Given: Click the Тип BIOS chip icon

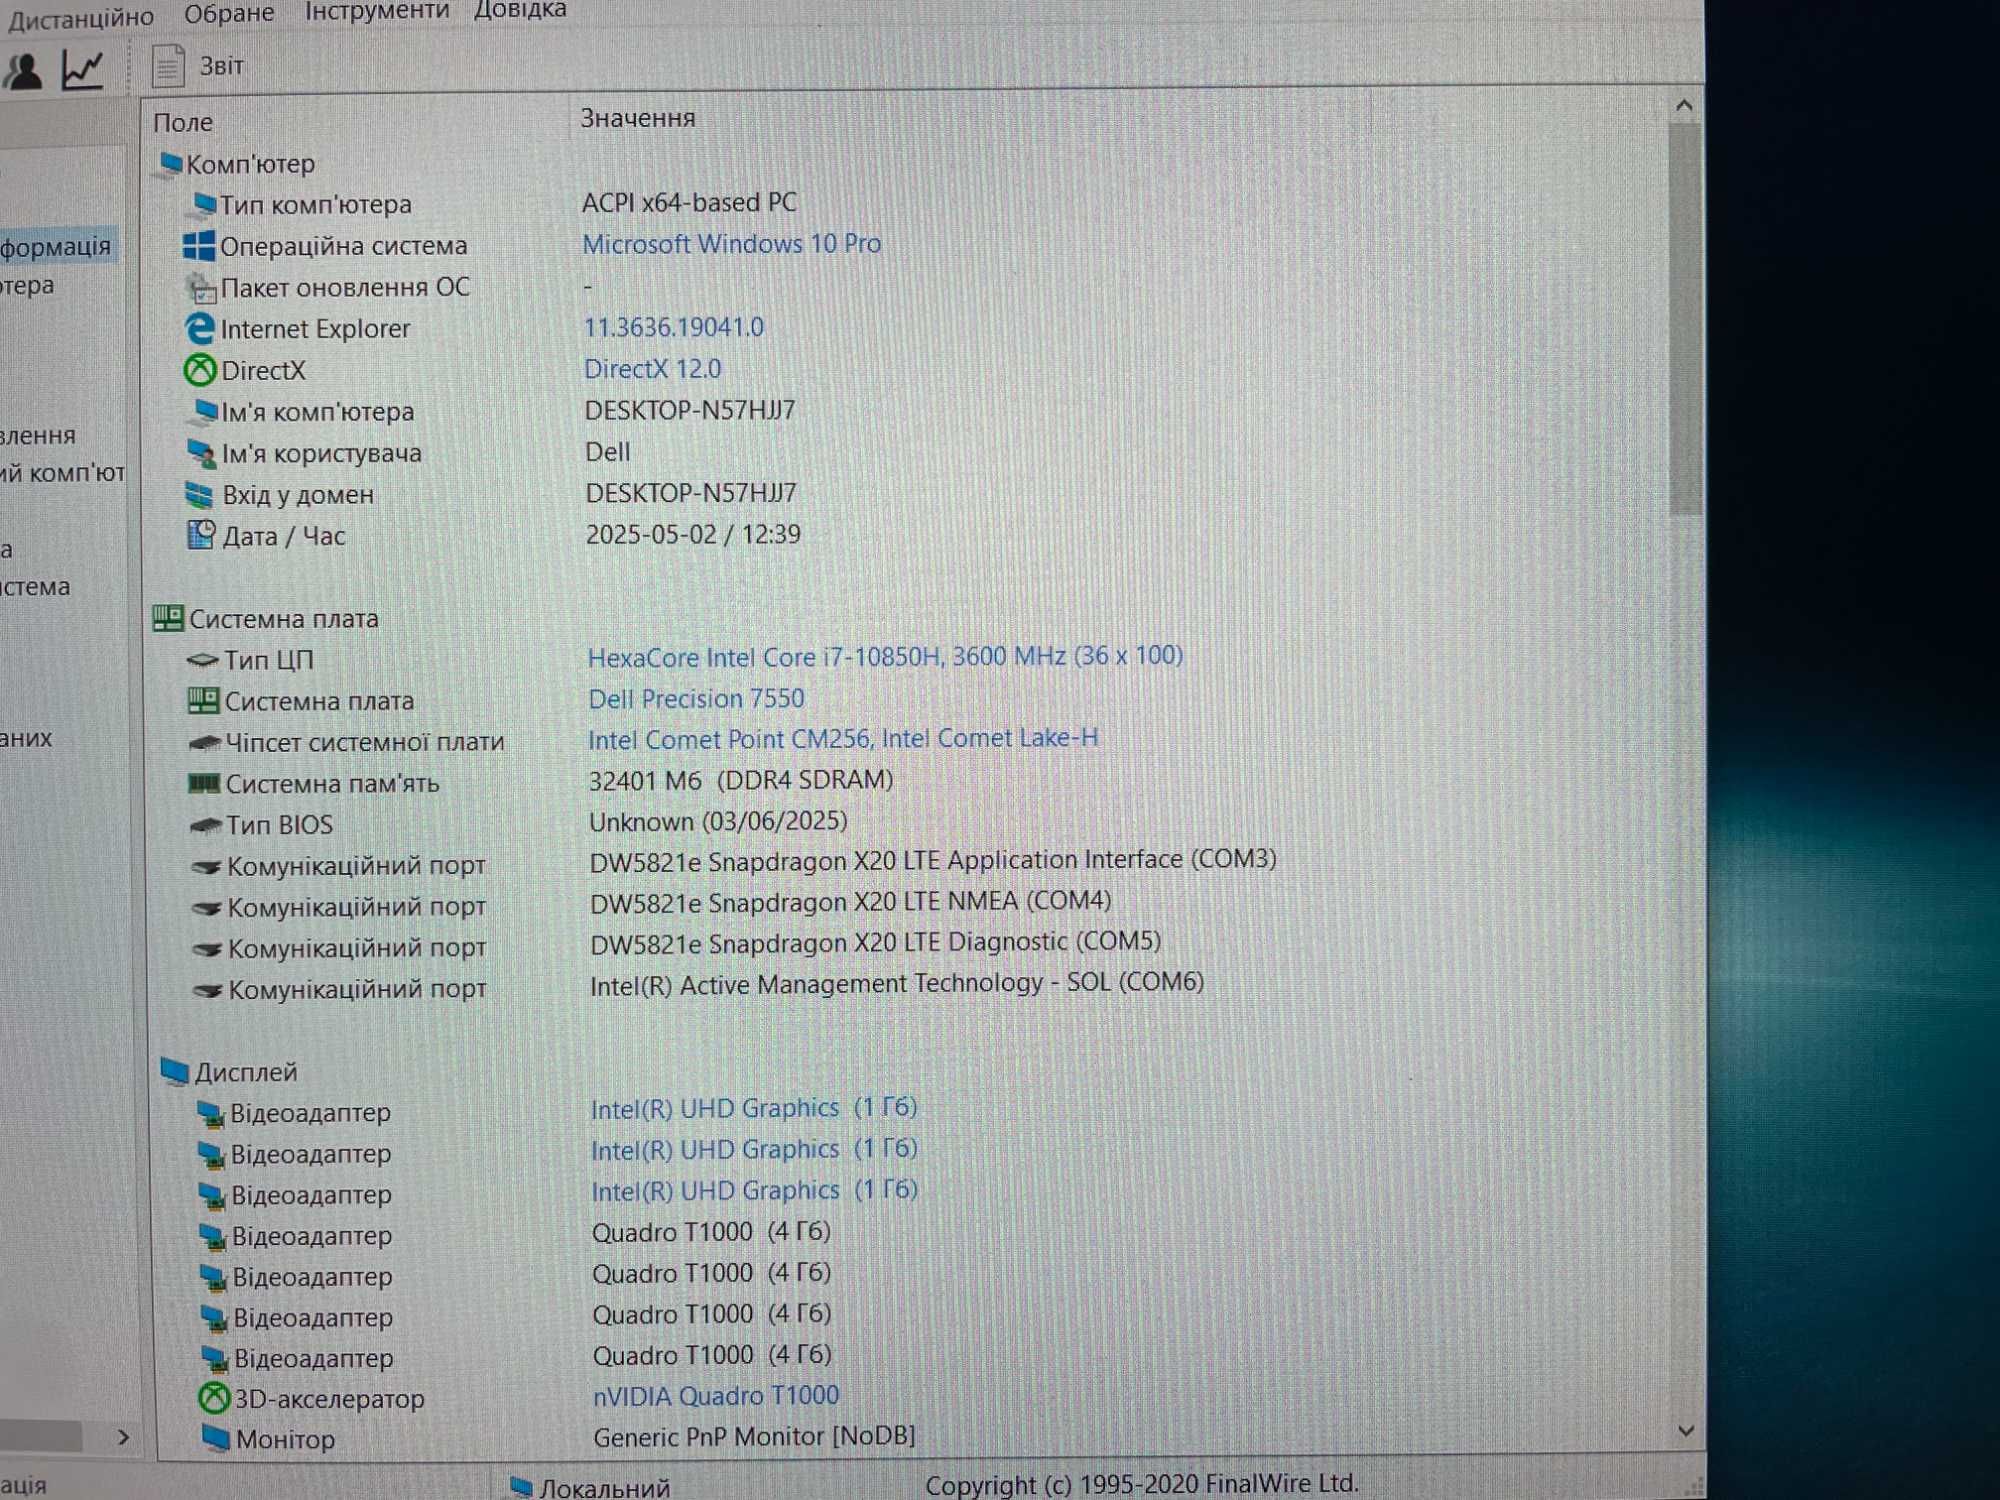Looking at the screenshot, I should click(205, 825).
